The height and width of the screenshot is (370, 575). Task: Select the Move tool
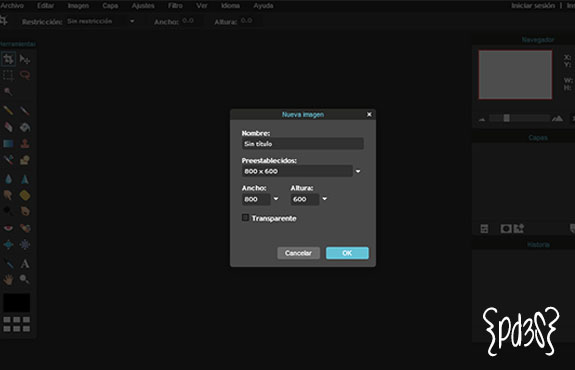25,59
